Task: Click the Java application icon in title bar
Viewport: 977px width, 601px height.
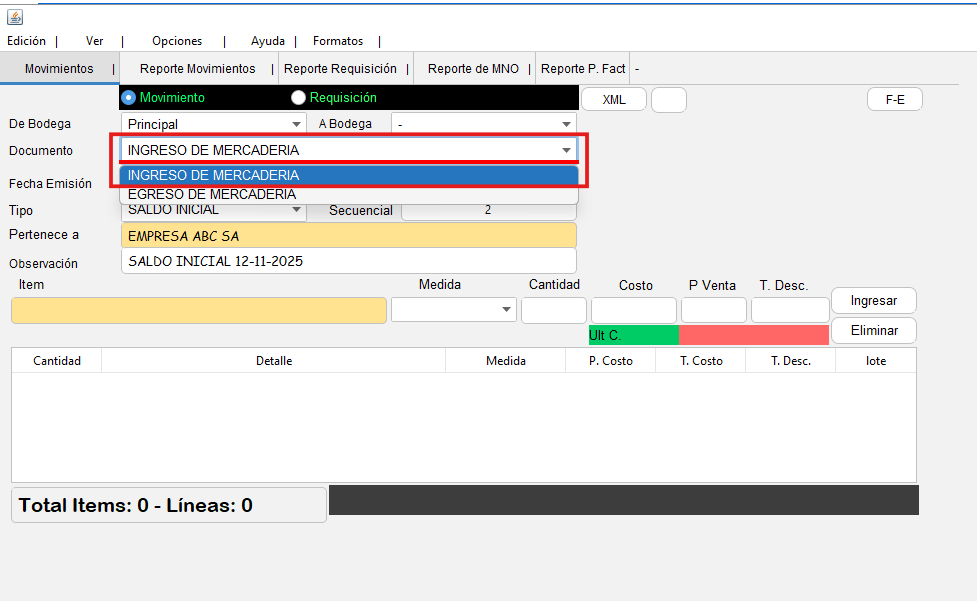Action: [15, 17]
